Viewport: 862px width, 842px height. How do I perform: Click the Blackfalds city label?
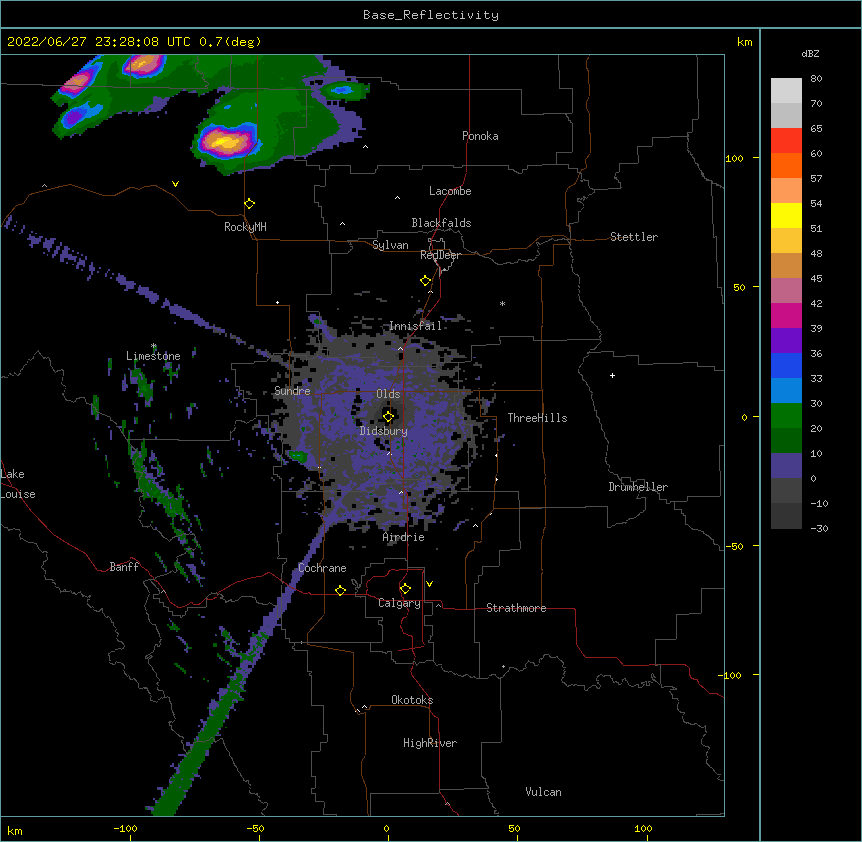441,223
